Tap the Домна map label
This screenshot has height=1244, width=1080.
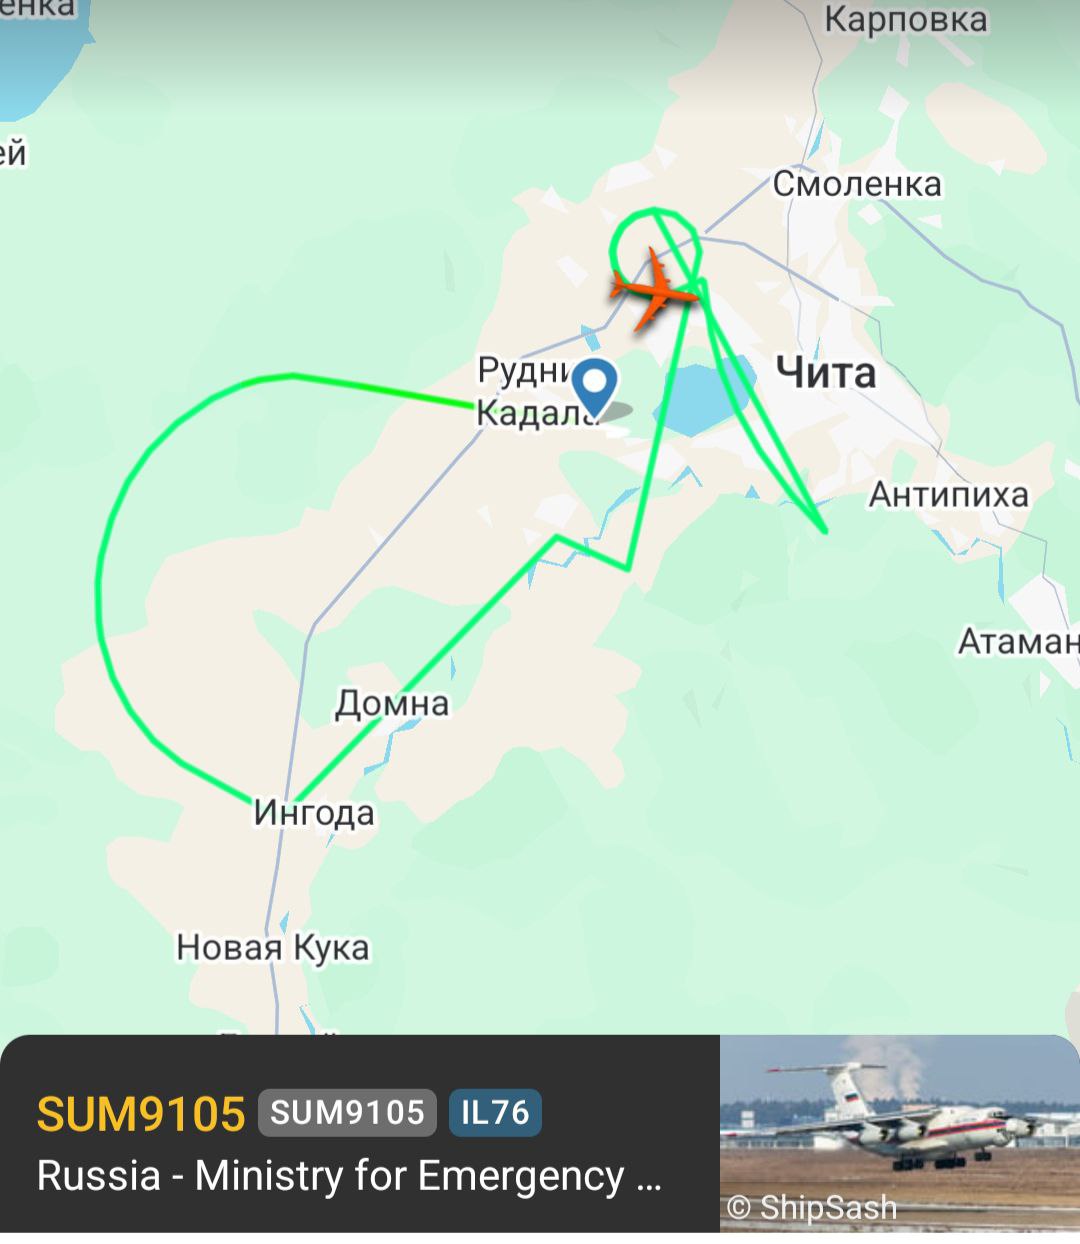(x=392, y=704)
